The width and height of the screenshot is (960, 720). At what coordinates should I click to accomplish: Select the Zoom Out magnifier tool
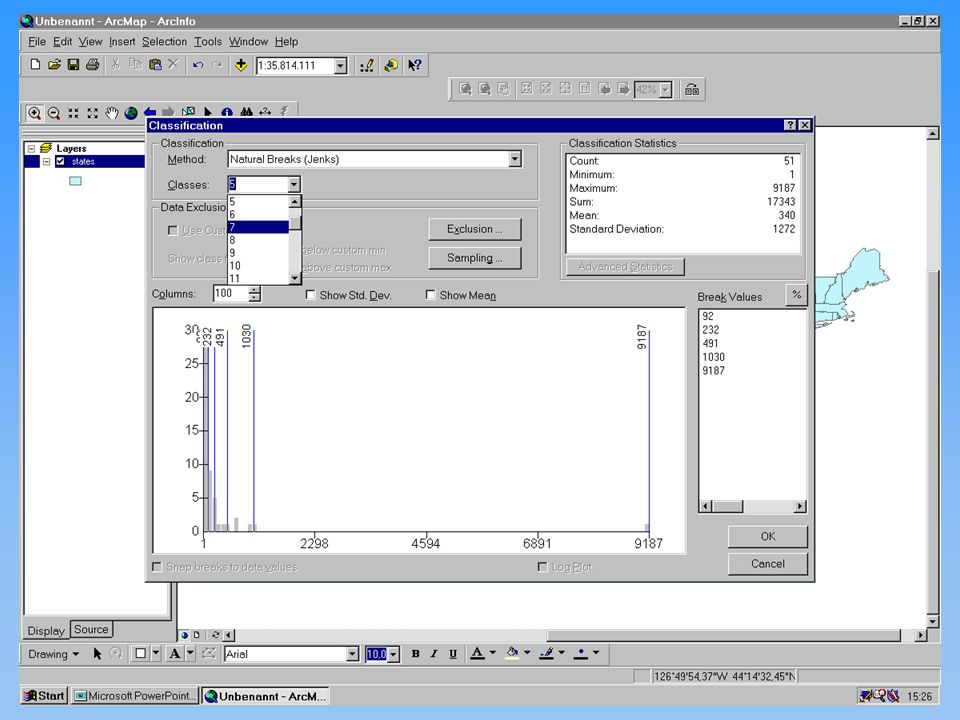(54, 113)
